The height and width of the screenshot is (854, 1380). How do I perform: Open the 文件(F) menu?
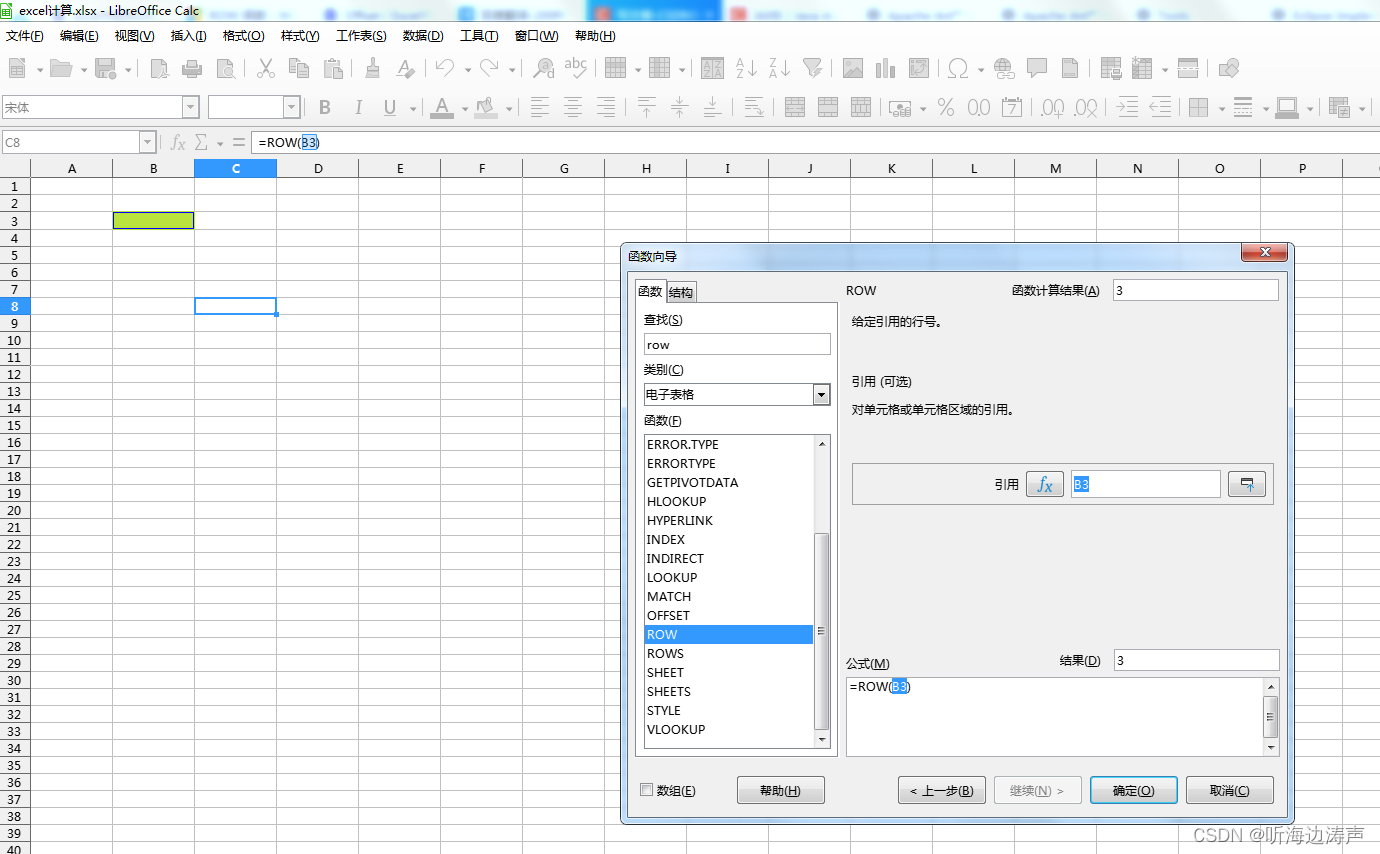(25, 36)
